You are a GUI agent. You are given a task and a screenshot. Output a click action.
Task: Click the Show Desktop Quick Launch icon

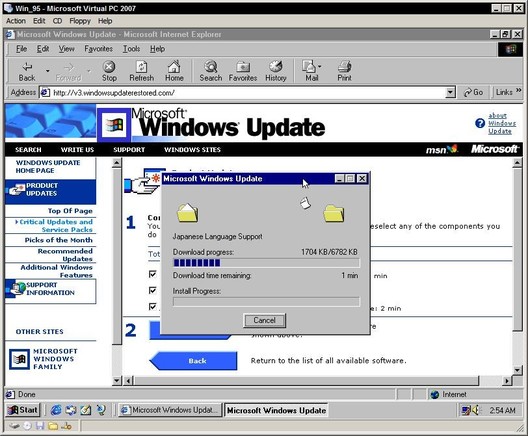[86, 410]
